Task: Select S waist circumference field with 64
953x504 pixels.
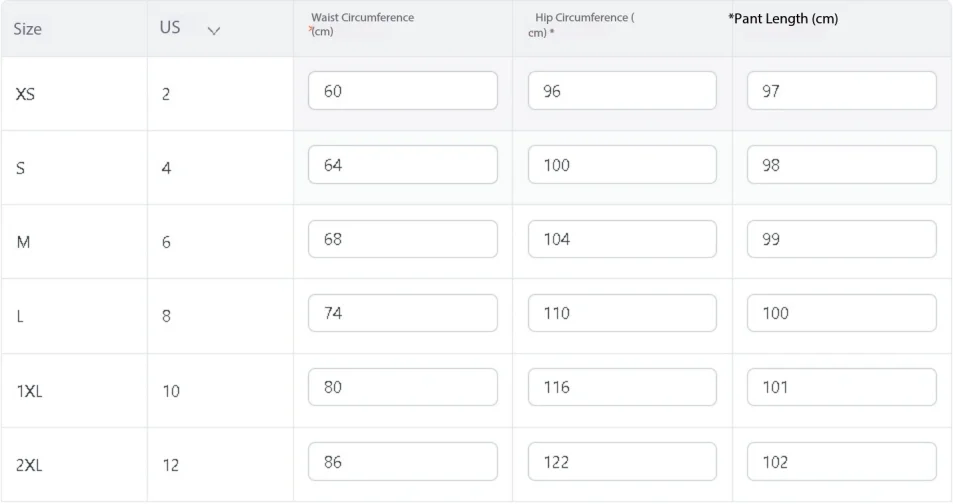Action: point(402,164)
